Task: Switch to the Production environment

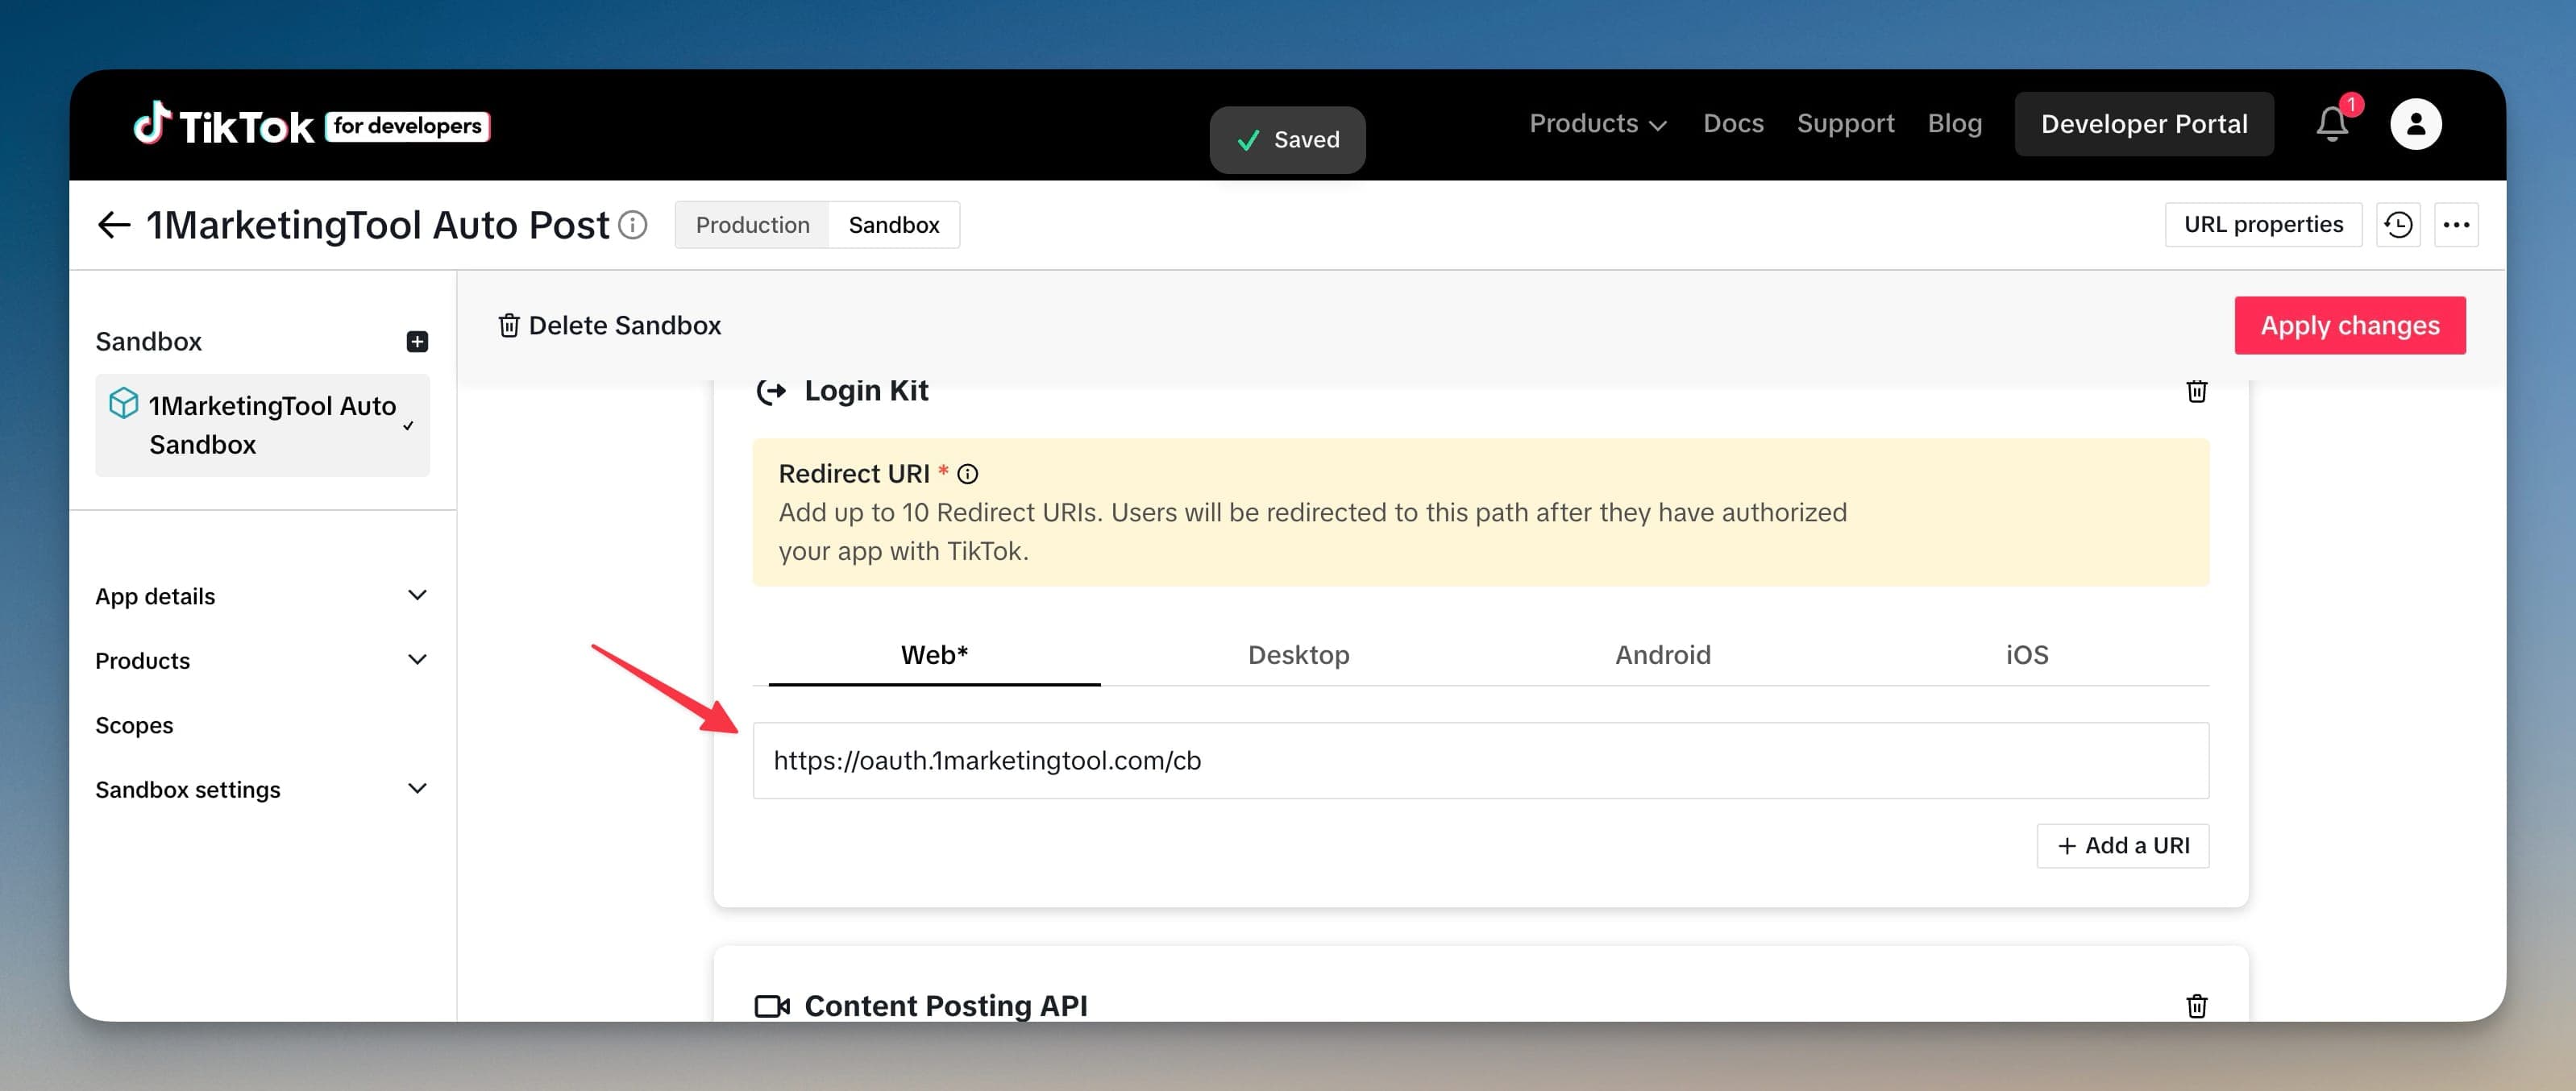Action: (752, 225)
